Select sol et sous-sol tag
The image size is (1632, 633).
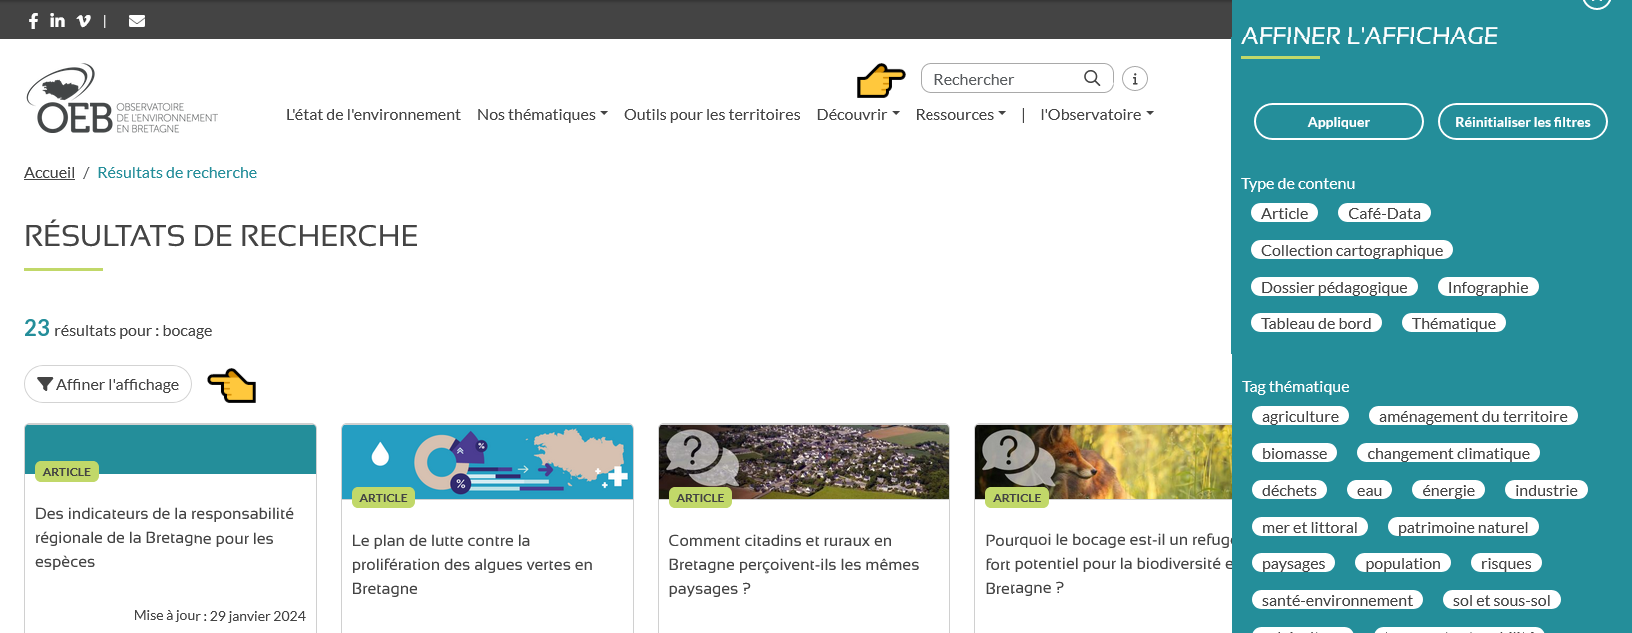[x=1501, y=600]
